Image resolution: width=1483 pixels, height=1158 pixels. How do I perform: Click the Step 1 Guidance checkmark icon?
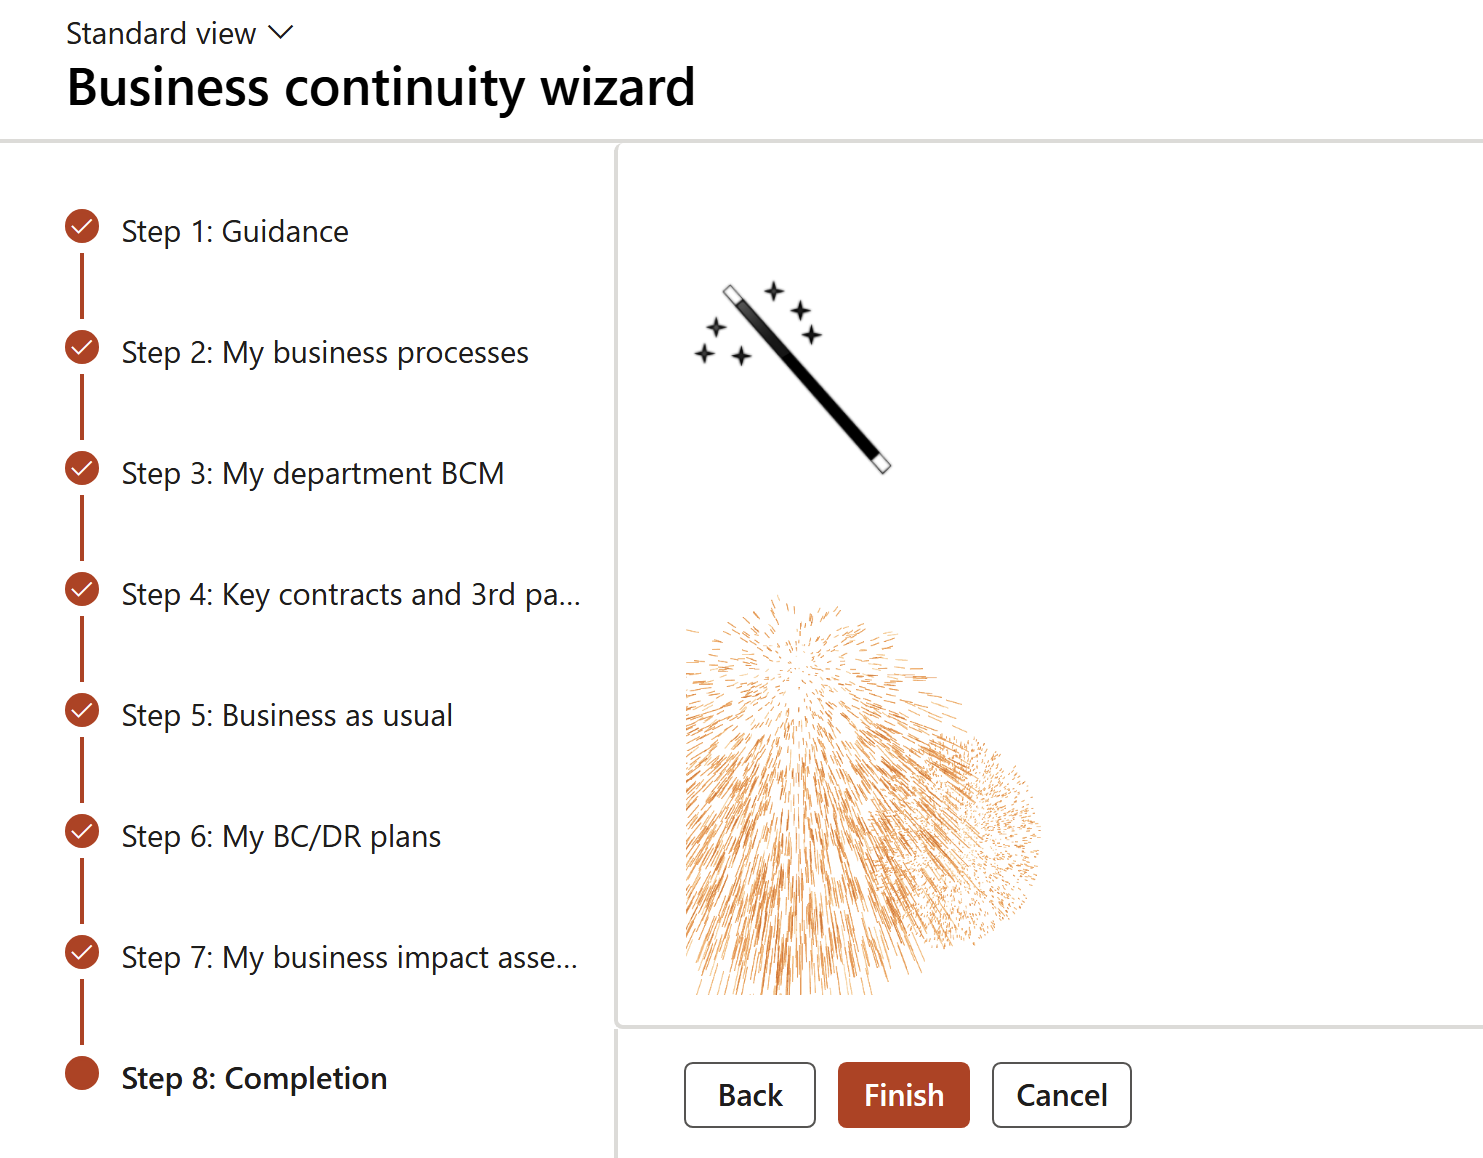tap(82, 227)
